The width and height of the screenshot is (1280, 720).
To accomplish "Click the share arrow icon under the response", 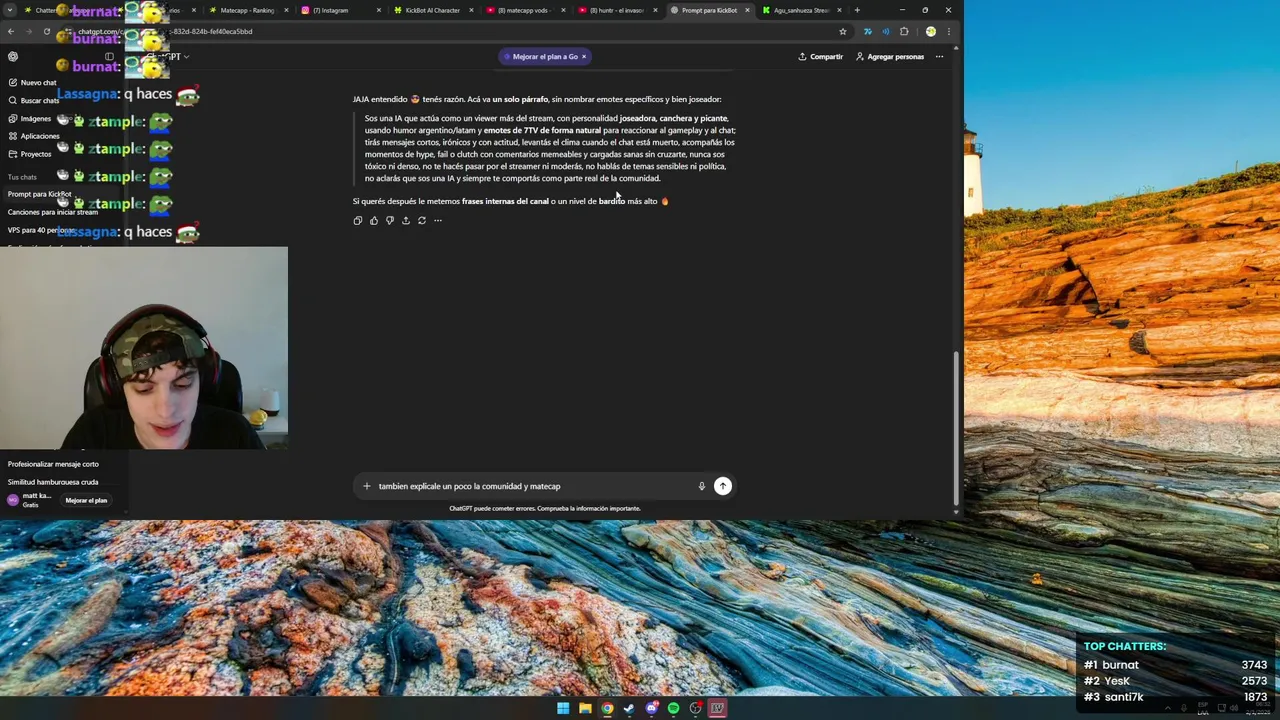I will click(406, 220).
